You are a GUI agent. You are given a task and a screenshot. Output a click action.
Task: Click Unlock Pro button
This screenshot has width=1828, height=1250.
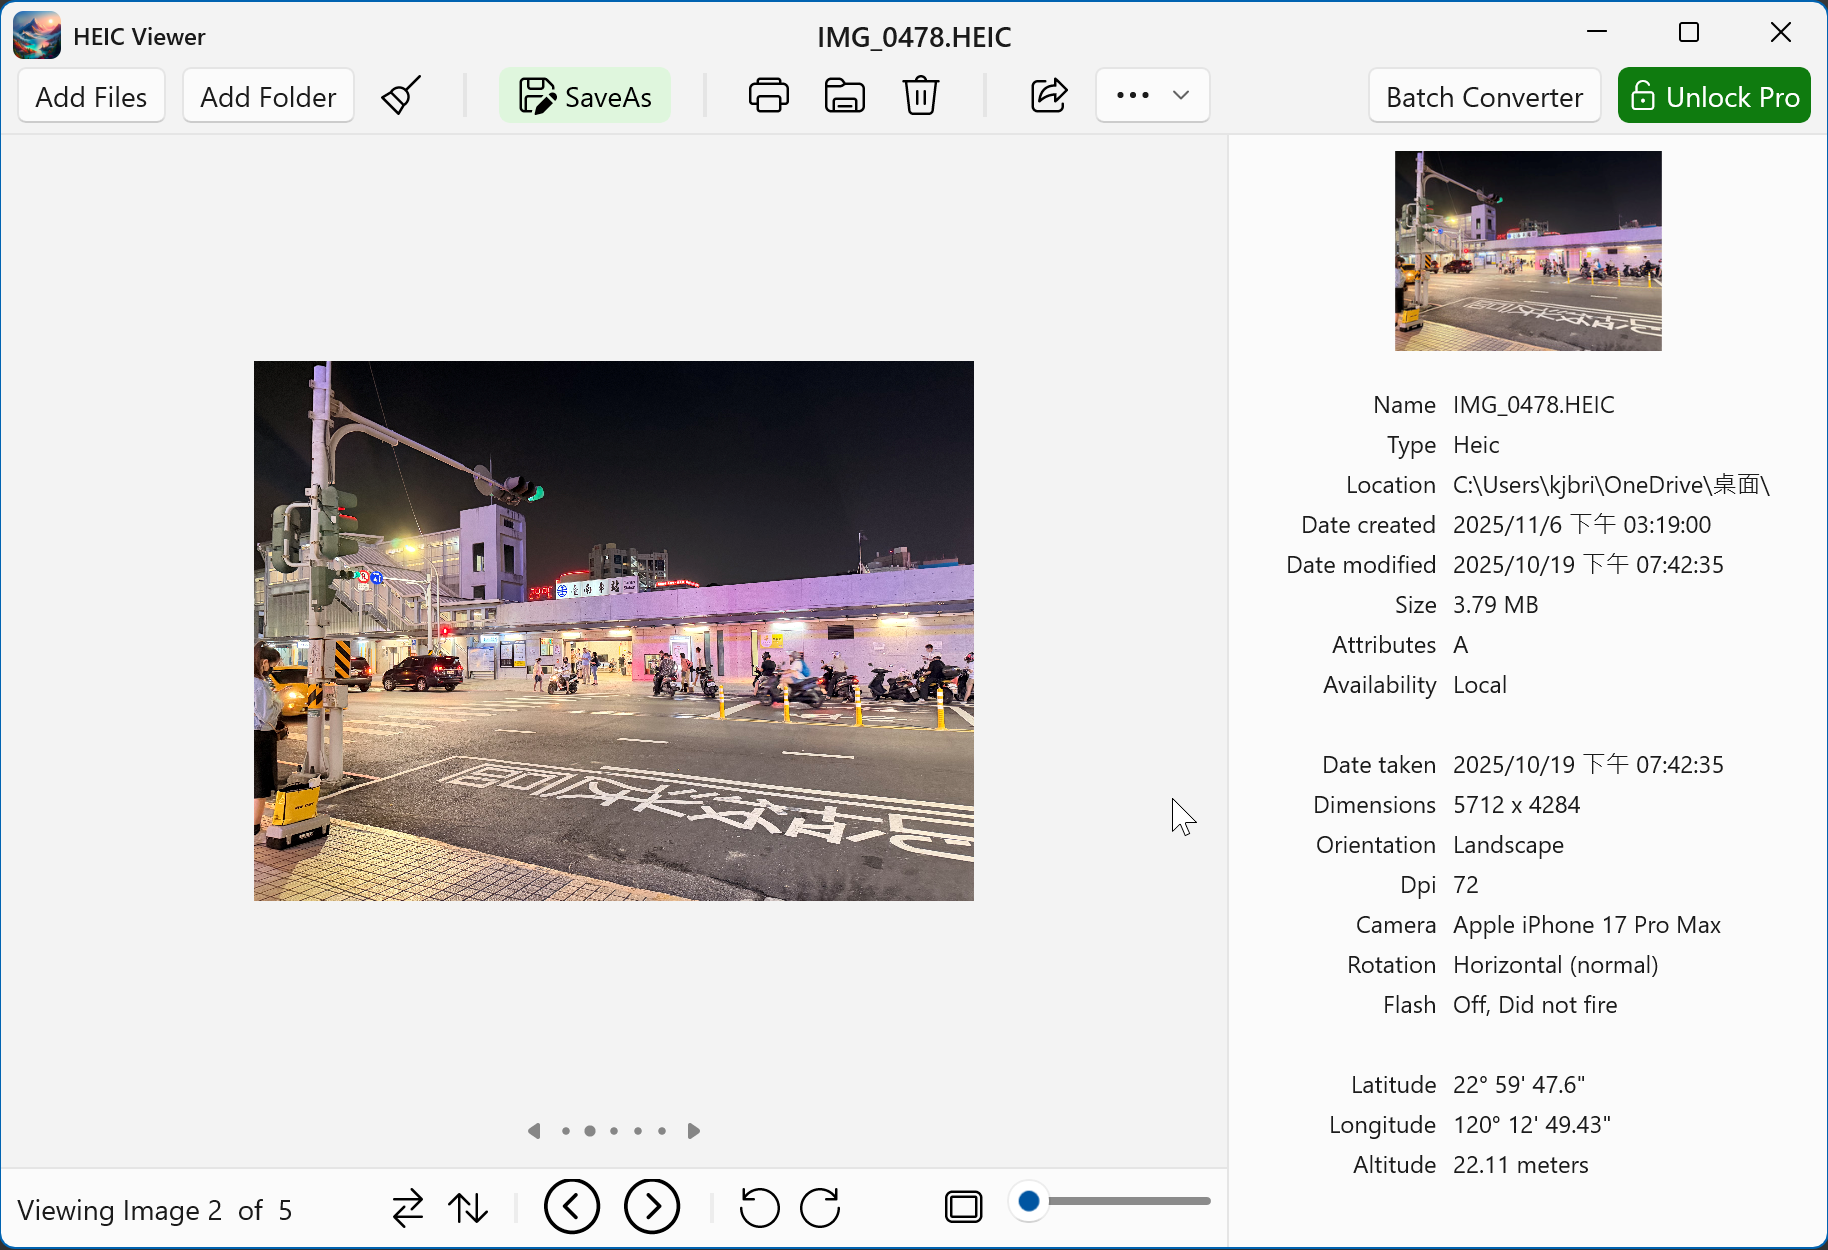1714,96
